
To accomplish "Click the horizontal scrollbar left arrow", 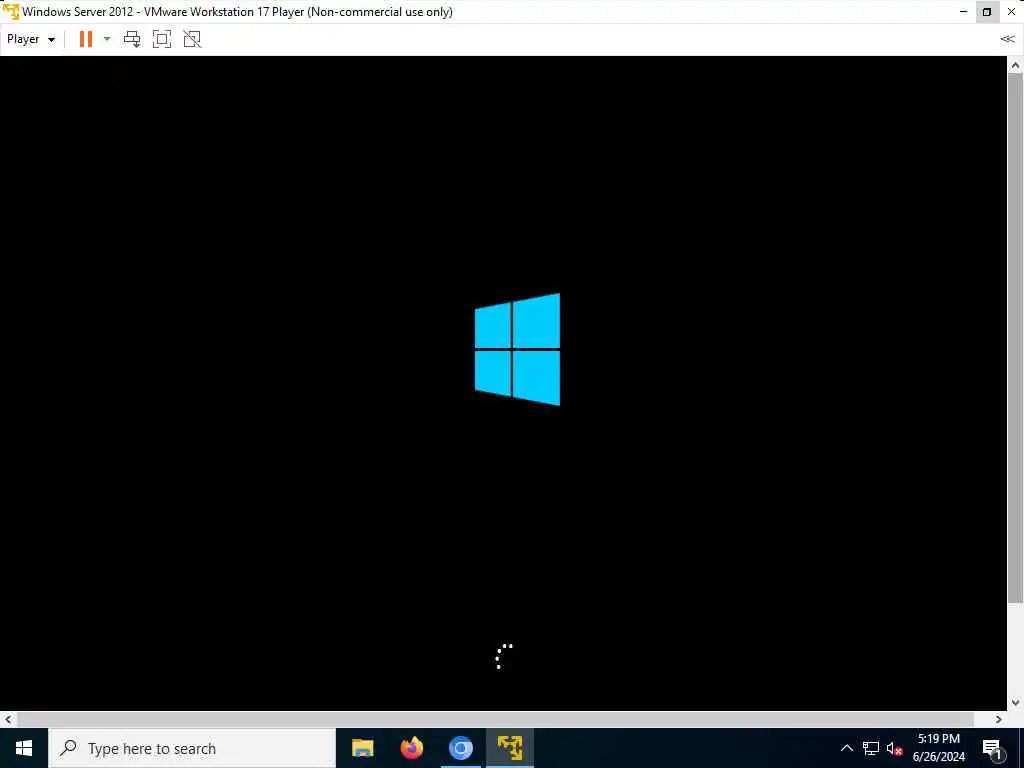I will (8, 719).
